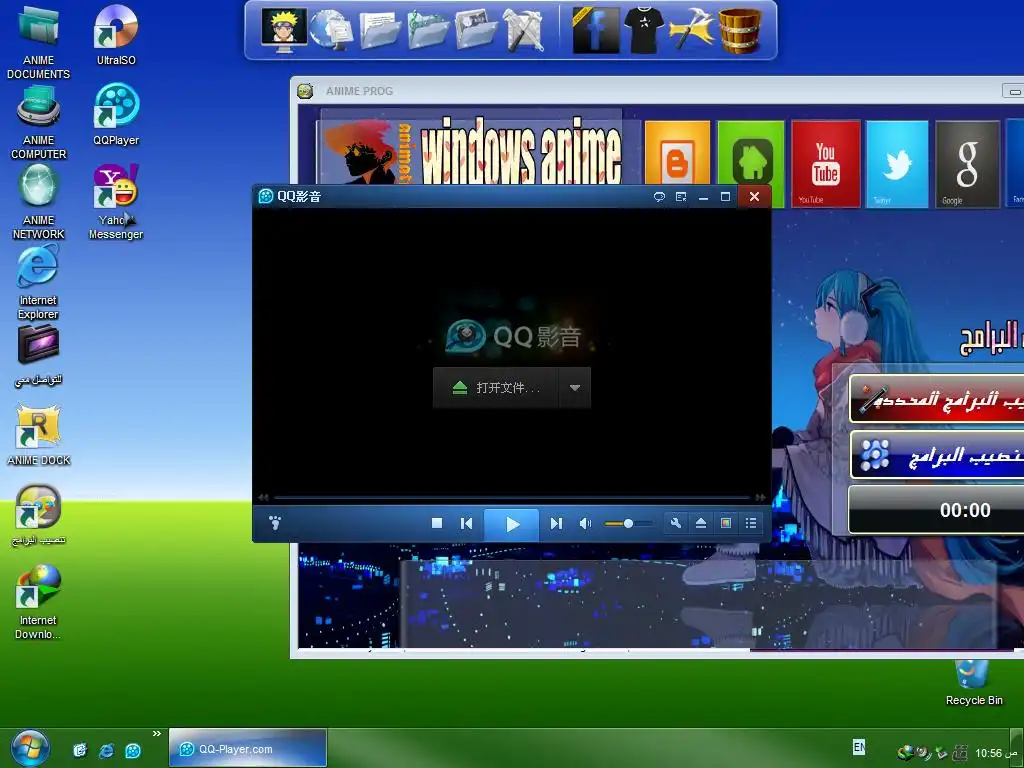Click the footprint icon in QQ Player
The width and height of the screenshot is (1024, 768).
(275, 522)
